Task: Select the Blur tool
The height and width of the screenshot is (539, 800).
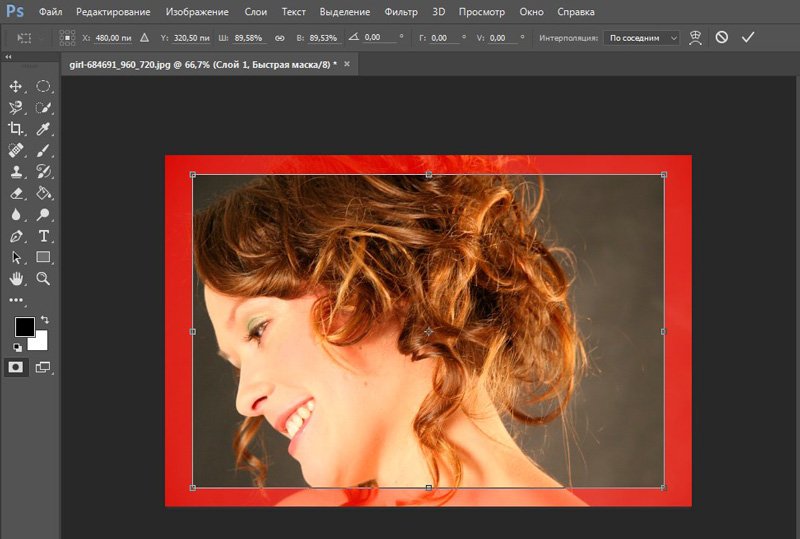Action: pyautogui.click(x=16, y=214)
